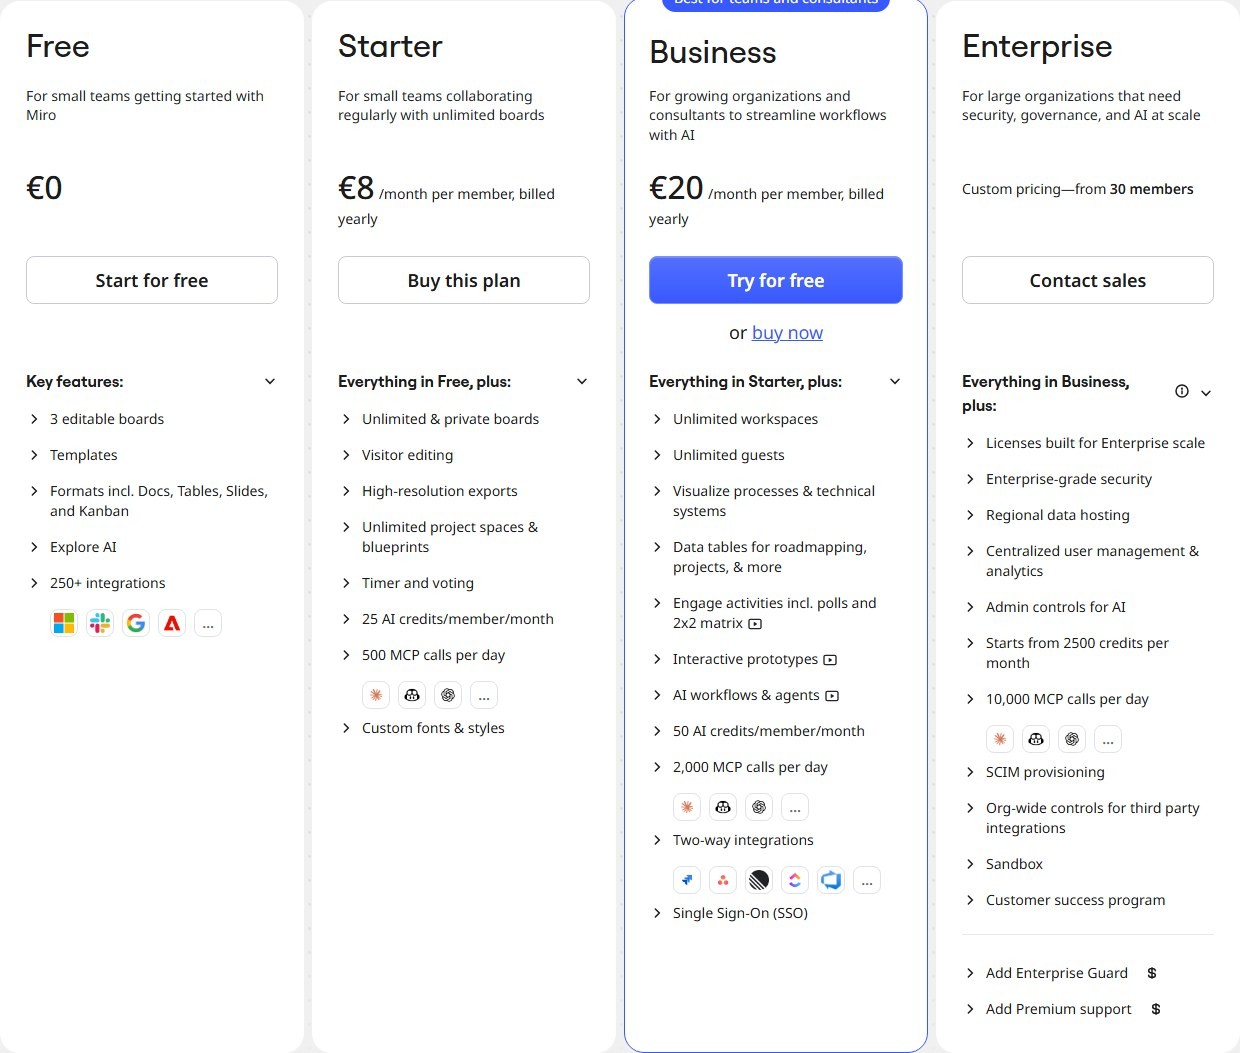Click the Asana icon under Two-way integrations
Image resolution: width=1240 pixels, height=1053 pixels.
click(x=723, y=881)
